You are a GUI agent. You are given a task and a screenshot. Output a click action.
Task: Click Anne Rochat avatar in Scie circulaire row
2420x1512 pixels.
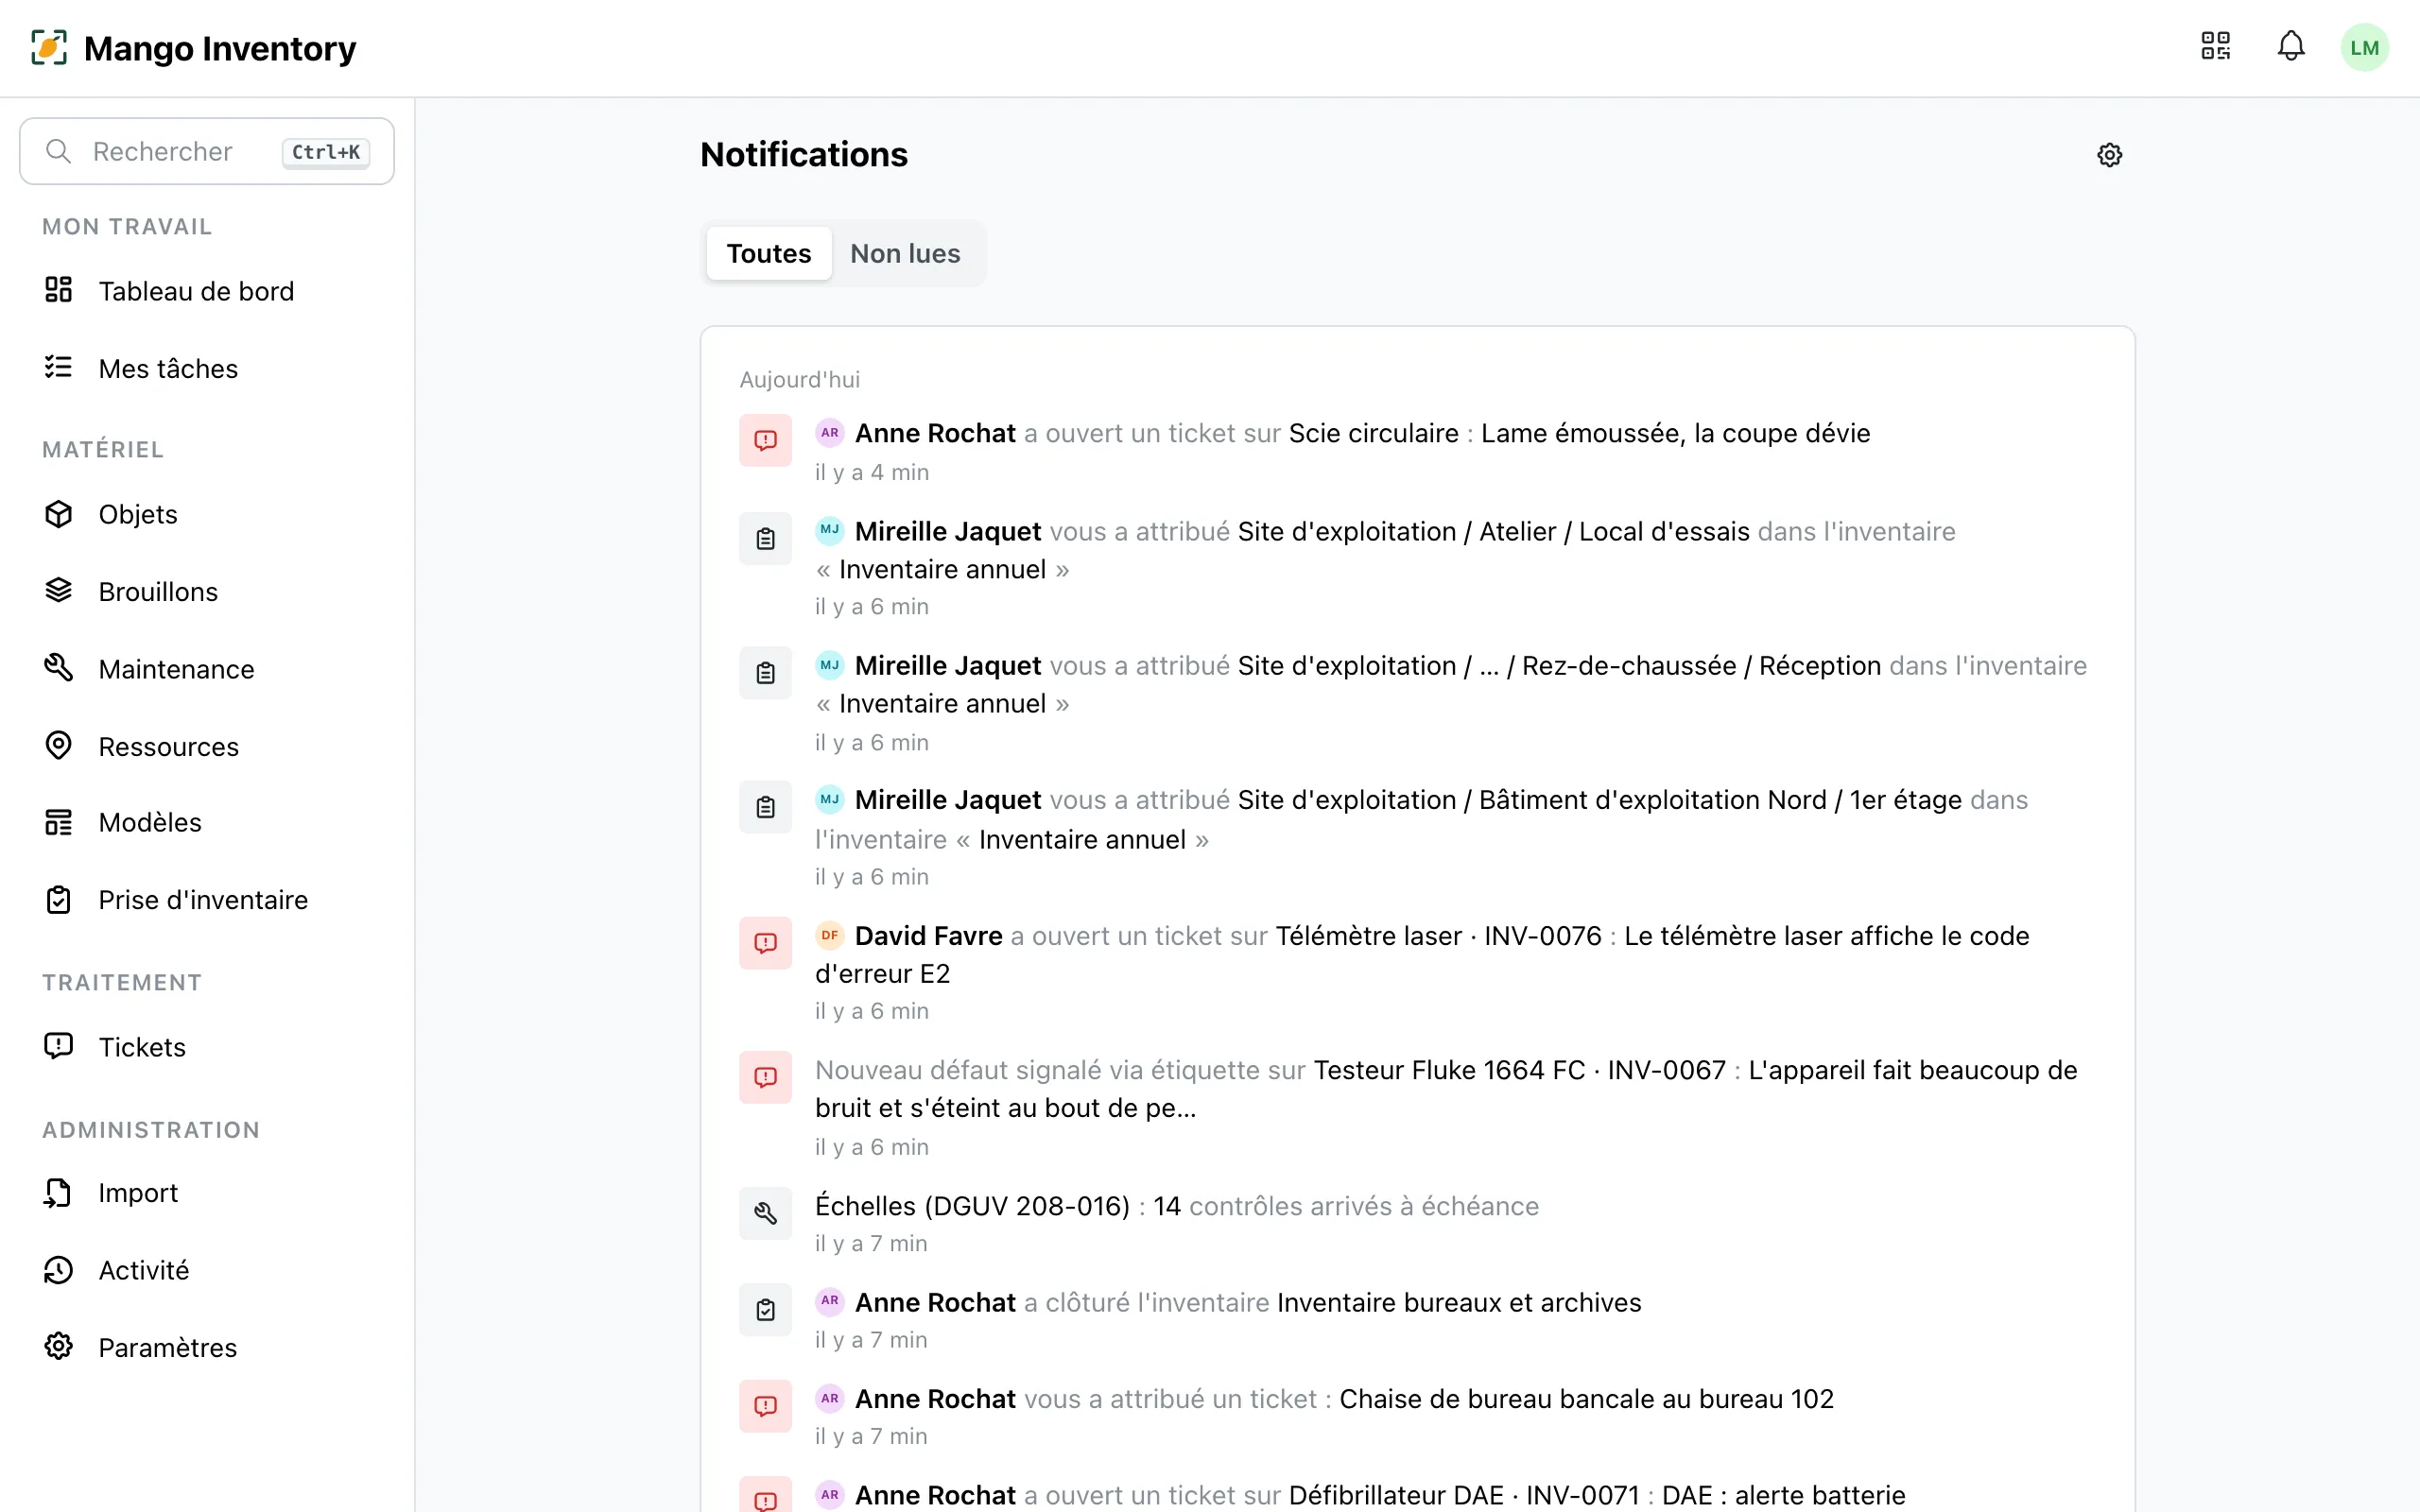pos(829,433)
